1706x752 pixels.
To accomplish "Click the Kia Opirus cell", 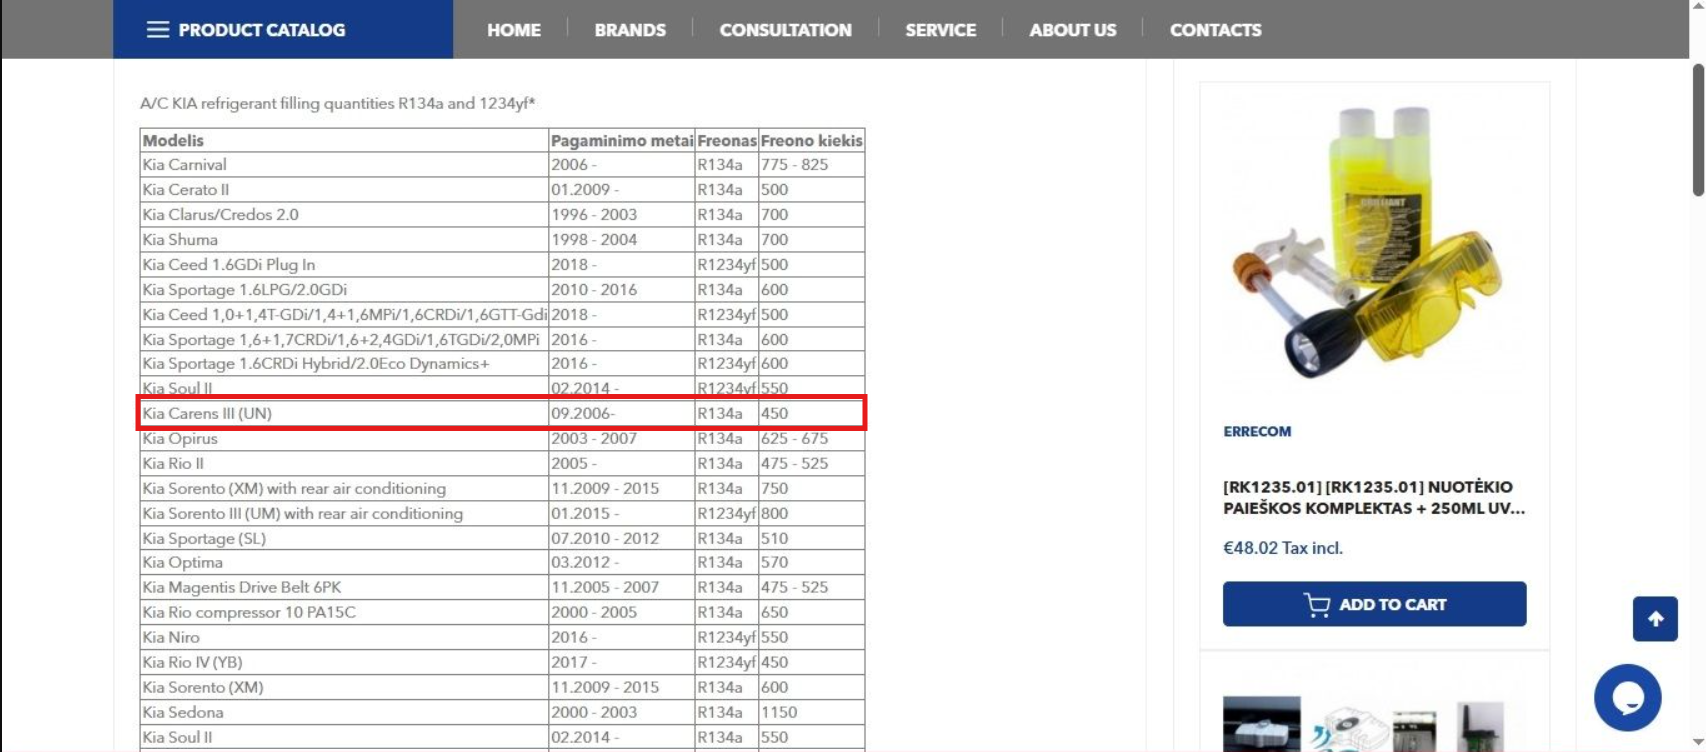I will tap(344, 439).
